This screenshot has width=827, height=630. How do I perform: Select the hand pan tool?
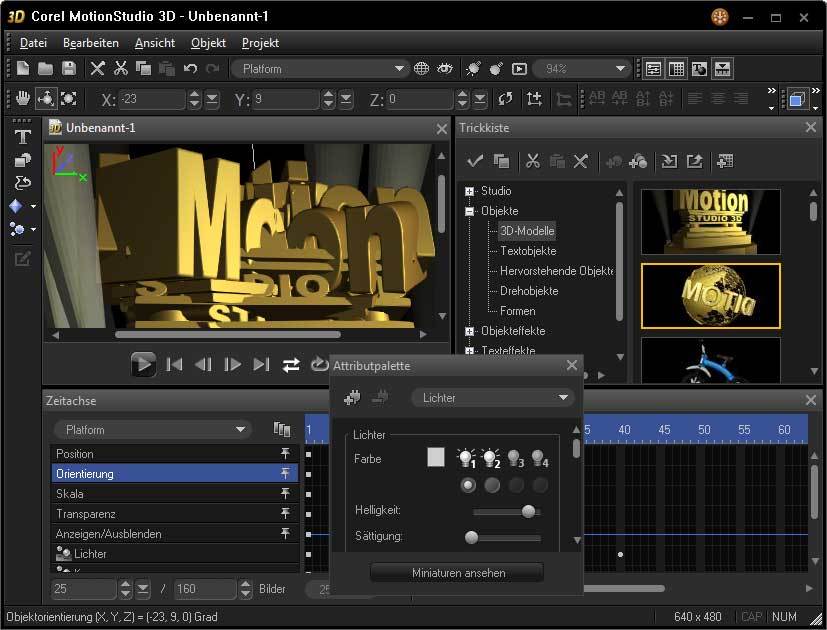point(22,99)
